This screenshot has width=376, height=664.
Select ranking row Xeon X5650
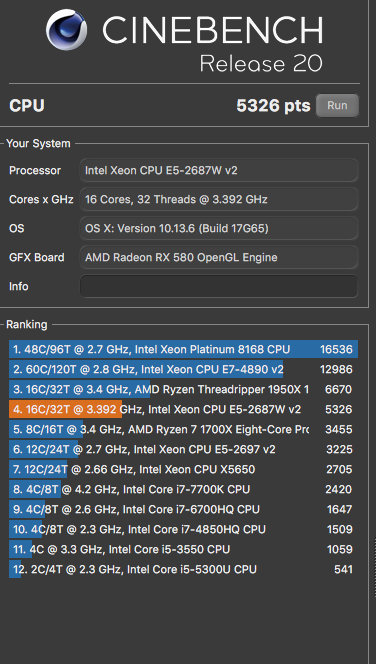[183, 469]
